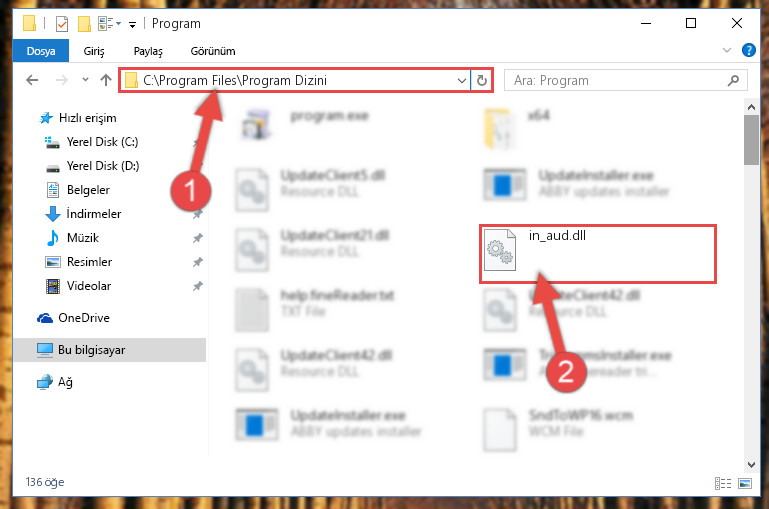The width and height of the screenshot is (769, 509).
Task: Click the search magnifier icon
Action: tap(733, 80)
